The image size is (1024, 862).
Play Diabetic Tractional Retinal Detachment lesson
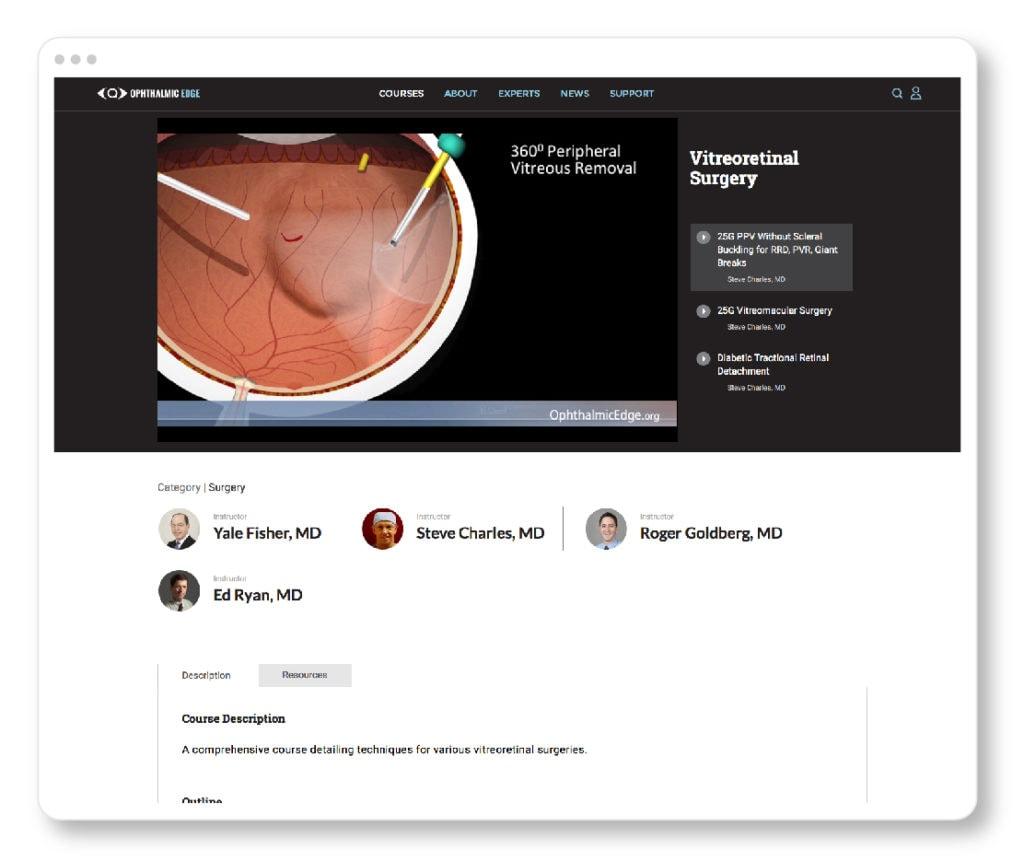pos(703,358)
